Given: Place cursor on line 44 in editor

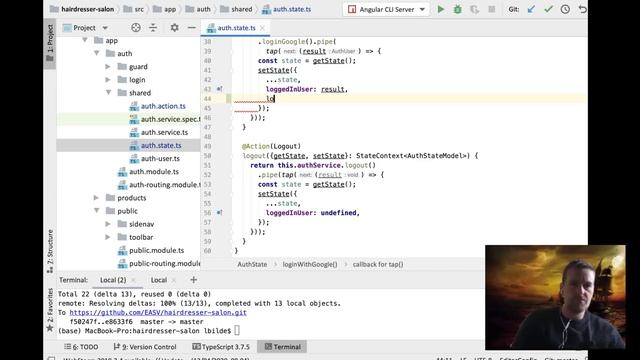Looking at the screenshot, I should point(408,98).
